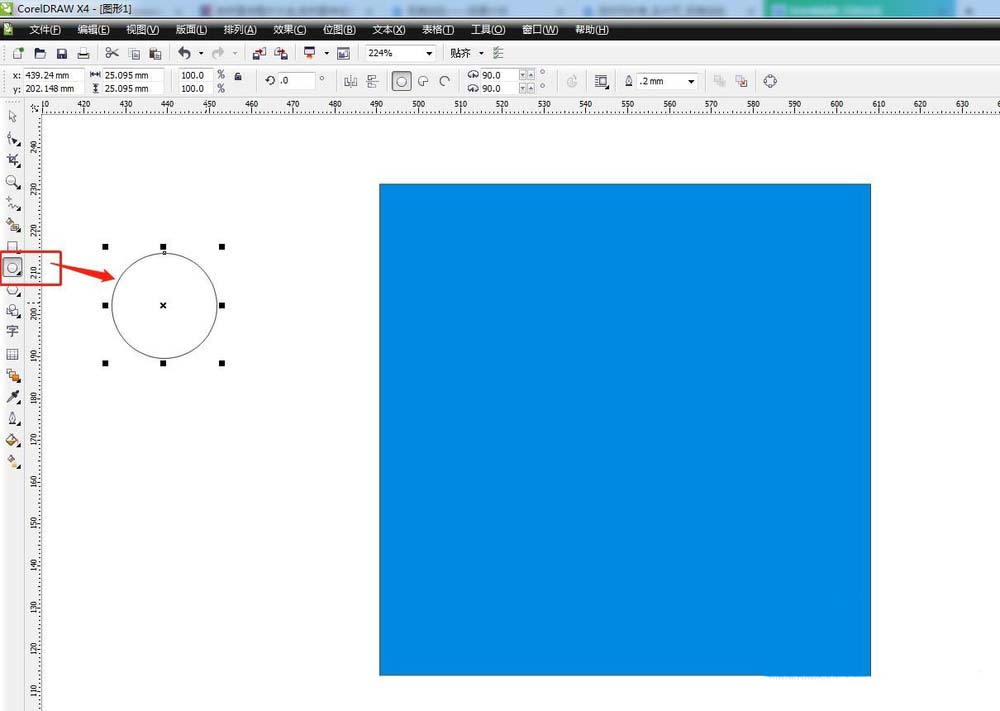
Task: Switch the ellipse to pie mode
Action: [423, 81]
